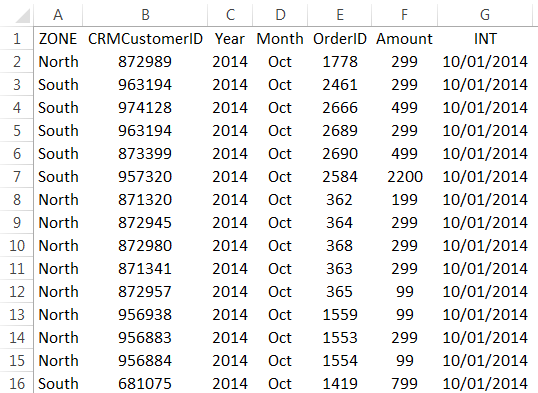Viewport: 538px width, 393px height.
Task: Click cell with customer ID 681075
Action: coord(145,384)
